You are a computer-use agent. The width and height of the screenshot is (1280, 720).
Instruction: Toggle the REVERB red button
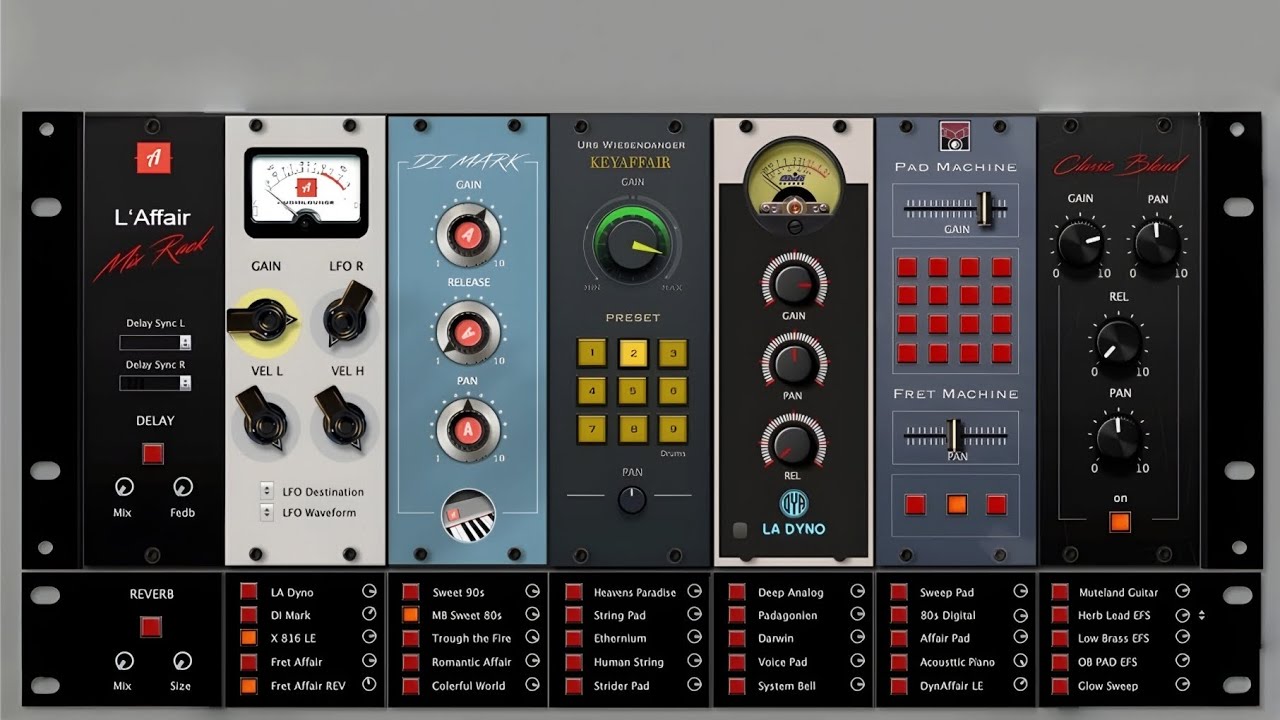pyautogui.click(x=151, y=627)
